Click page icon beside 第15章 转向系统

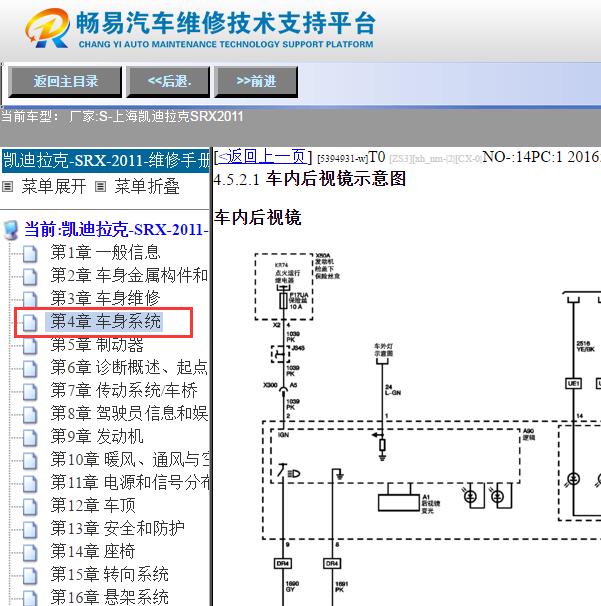pyautogui.click(x=30, y=575)
